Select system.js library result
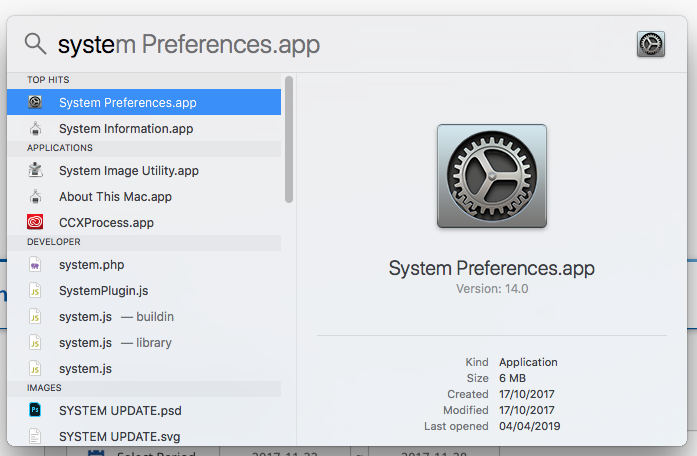The height and width of the screenshot is (456, 697). [115, 343]
